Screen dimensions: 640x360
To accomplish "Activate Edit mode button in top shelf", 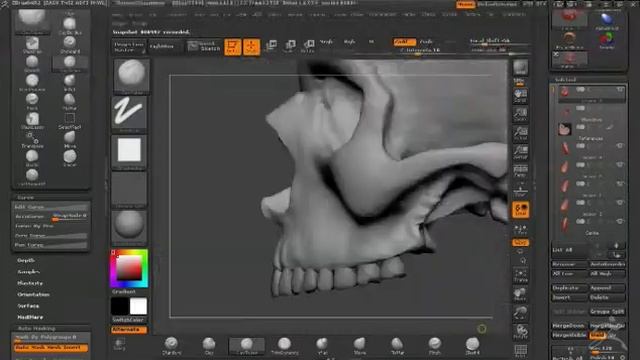I will coord(233,47).
